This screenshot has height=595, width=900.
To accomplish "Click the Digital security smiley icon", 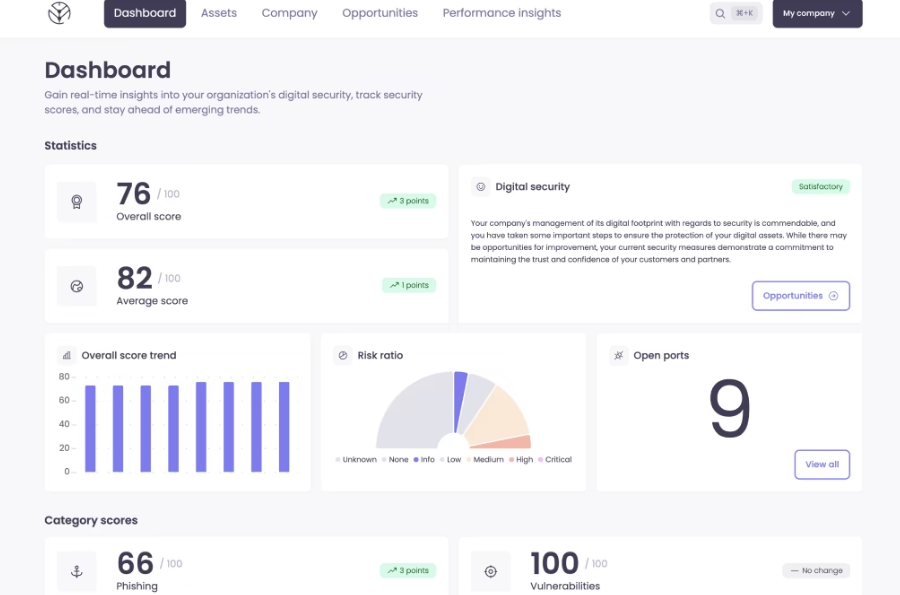I will point(480,186).
